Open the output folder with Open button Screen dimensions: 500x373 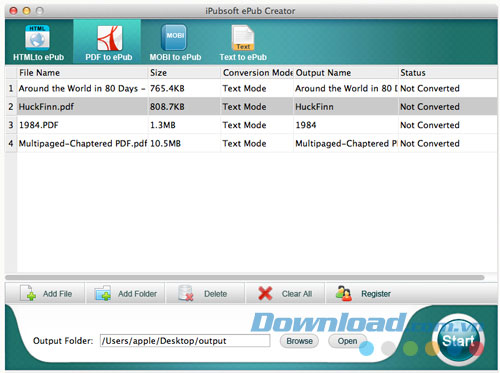click(x=347, y=341)
